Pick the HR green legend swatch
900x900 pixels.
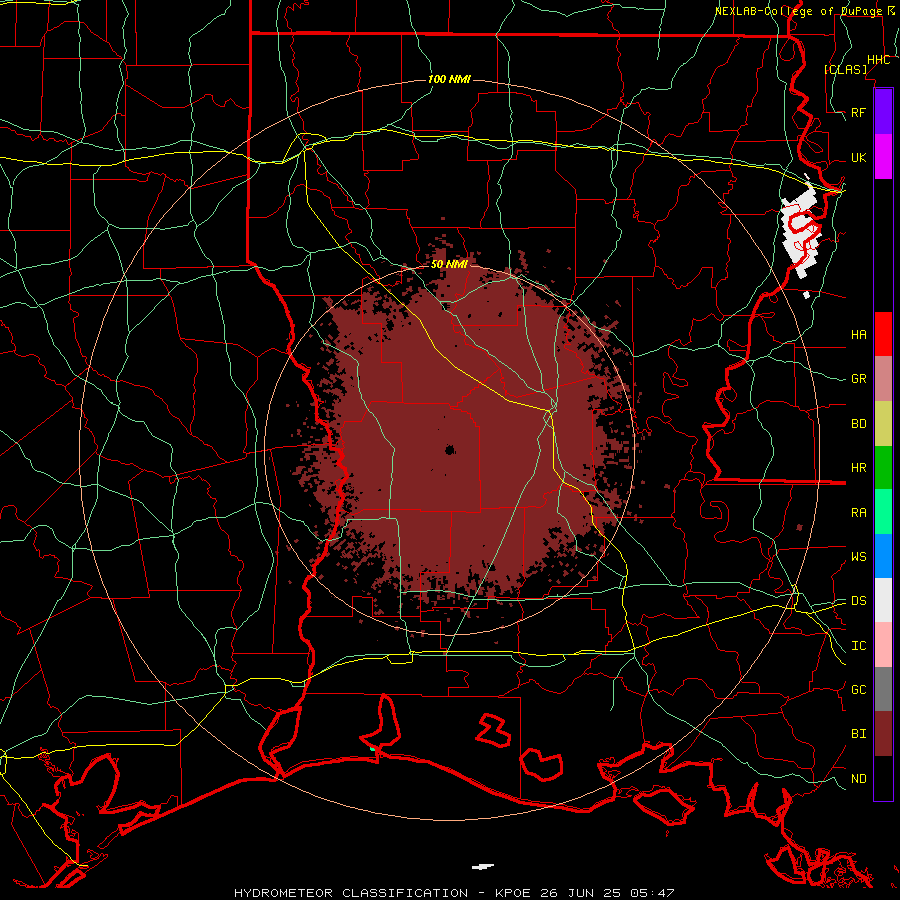[883, 467]
